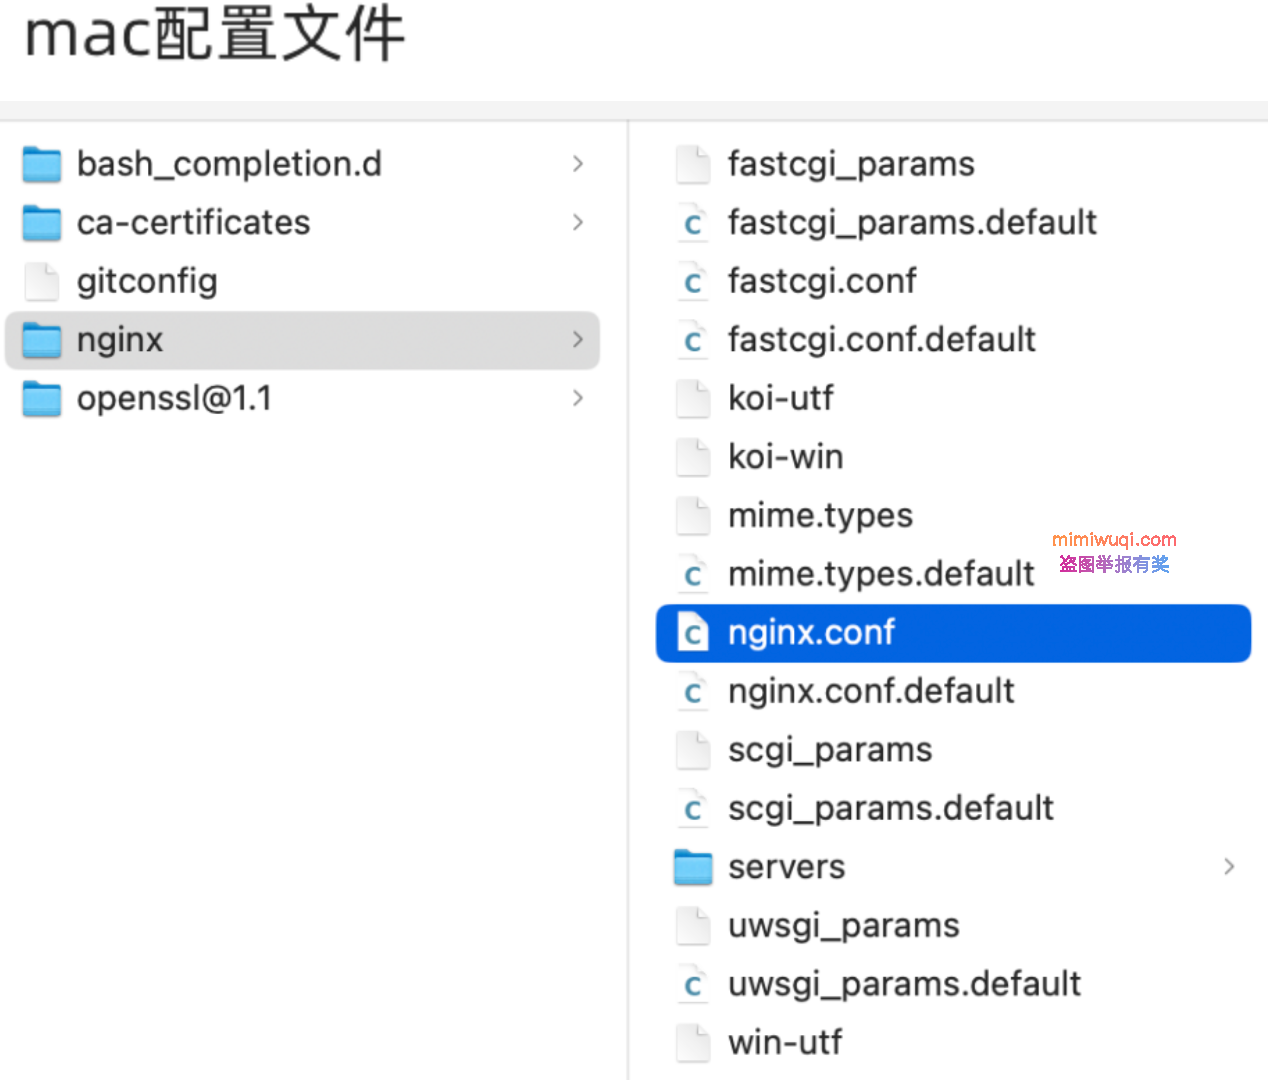Select fastcgi_params file name
The height and width of the screenshot is (1080, 1268).
[x=851, y=164]
